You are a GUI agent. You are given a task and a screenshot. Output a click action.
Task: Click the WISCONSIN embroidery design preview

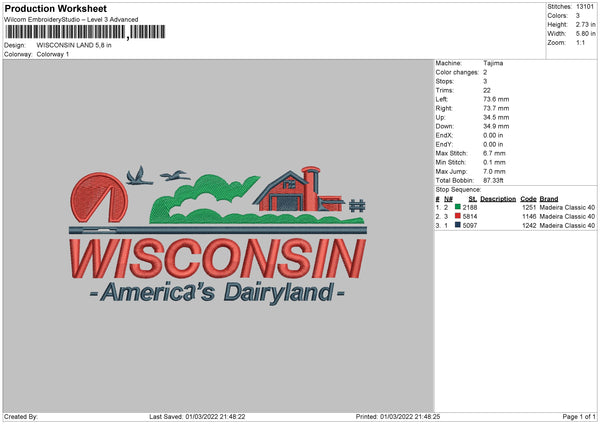(218, 235)
